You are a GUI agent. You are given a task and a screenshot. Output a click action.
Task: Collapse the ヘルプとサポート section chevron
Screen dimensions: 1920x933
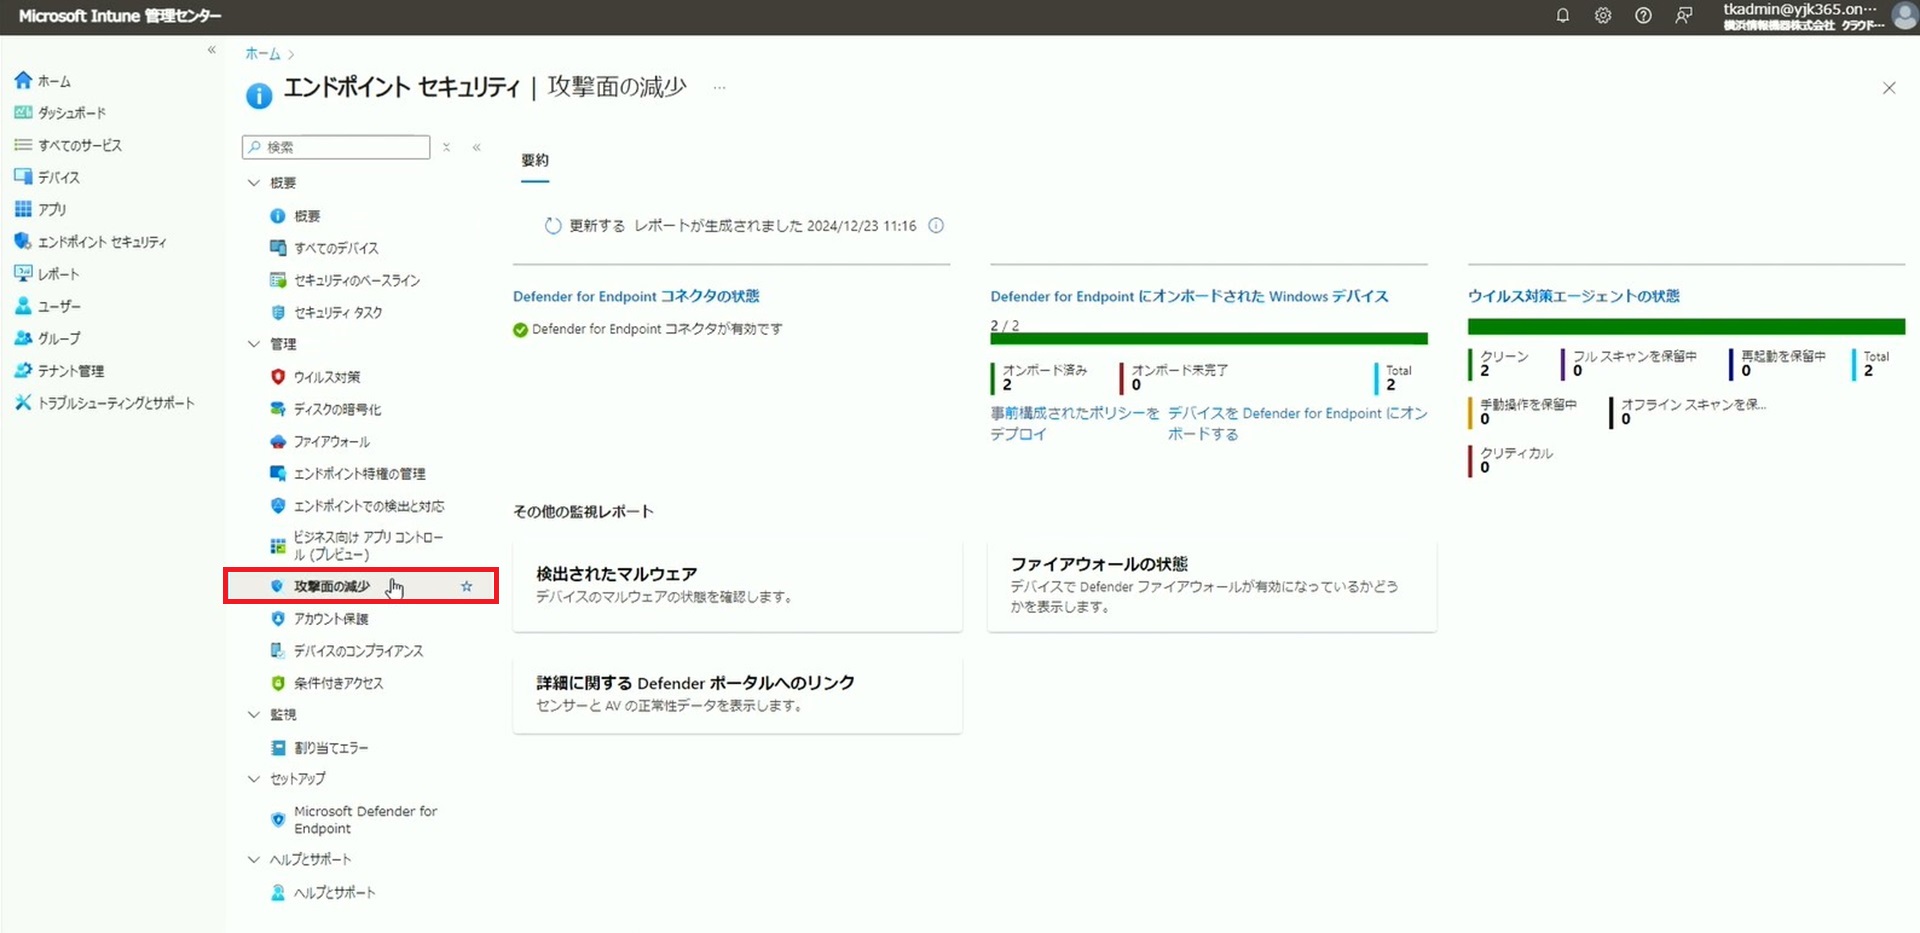(x=254, y=860)
